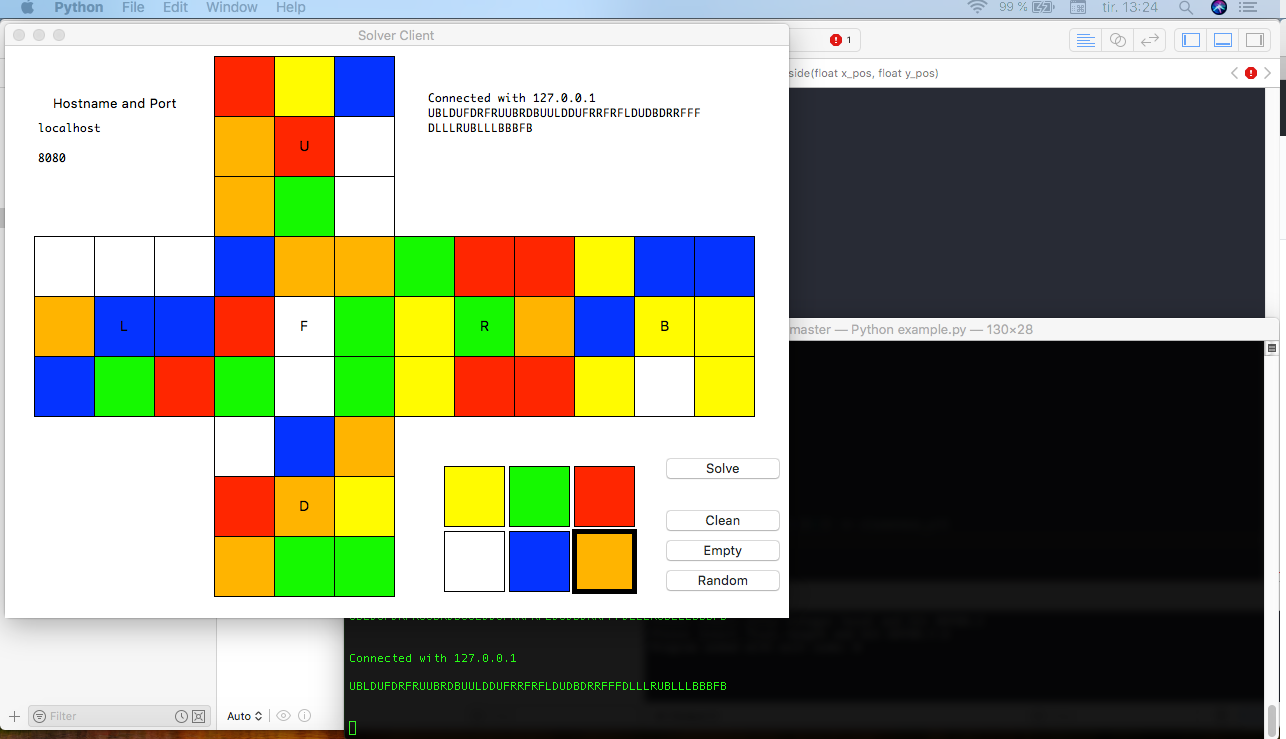The image size is (1286, 739).
Task: Click the variable info icon
Action: click(x=304, y=716)
